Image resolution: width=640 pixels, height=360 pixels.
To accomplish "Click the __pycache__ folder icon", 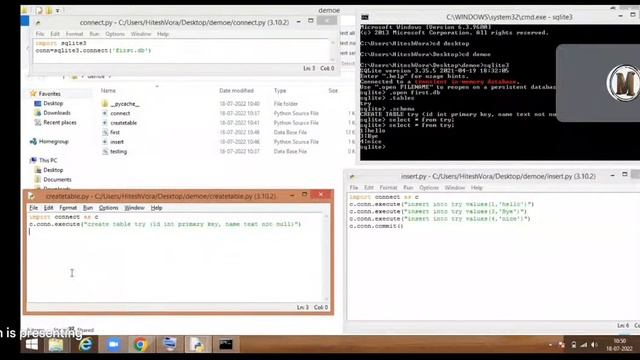I will point(104,104).
